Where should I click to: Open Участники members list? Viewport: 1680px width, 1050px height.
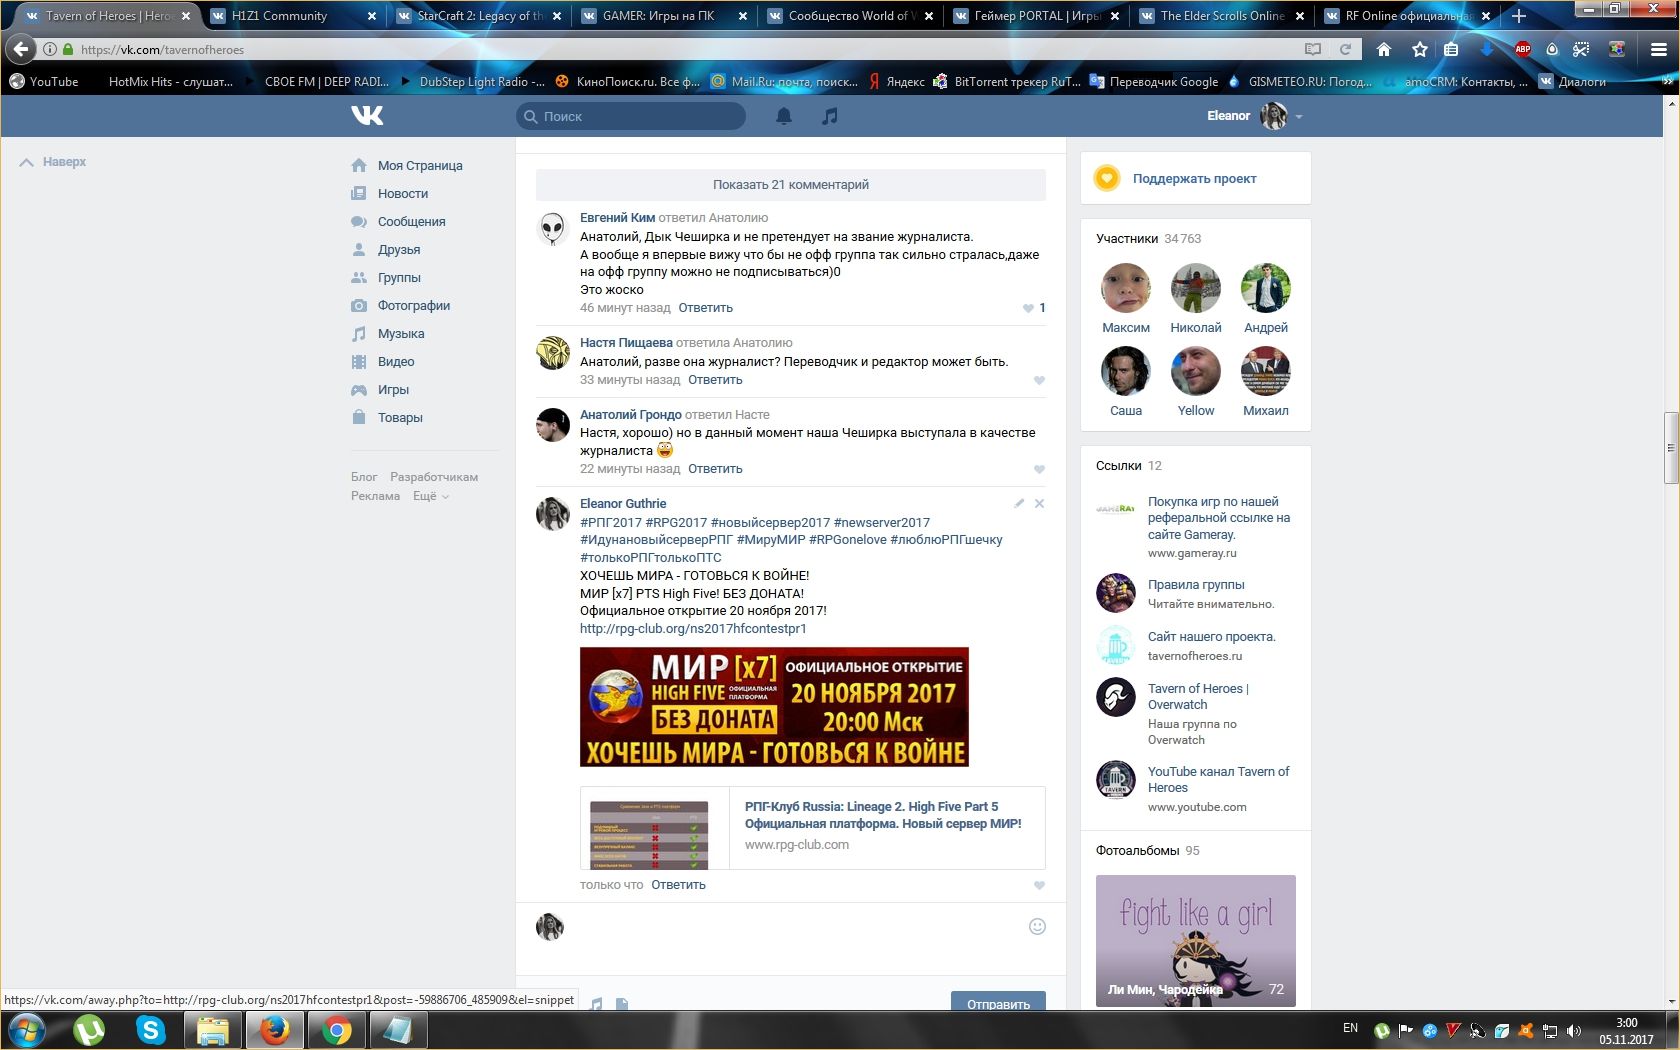(x=1127, y=239)
